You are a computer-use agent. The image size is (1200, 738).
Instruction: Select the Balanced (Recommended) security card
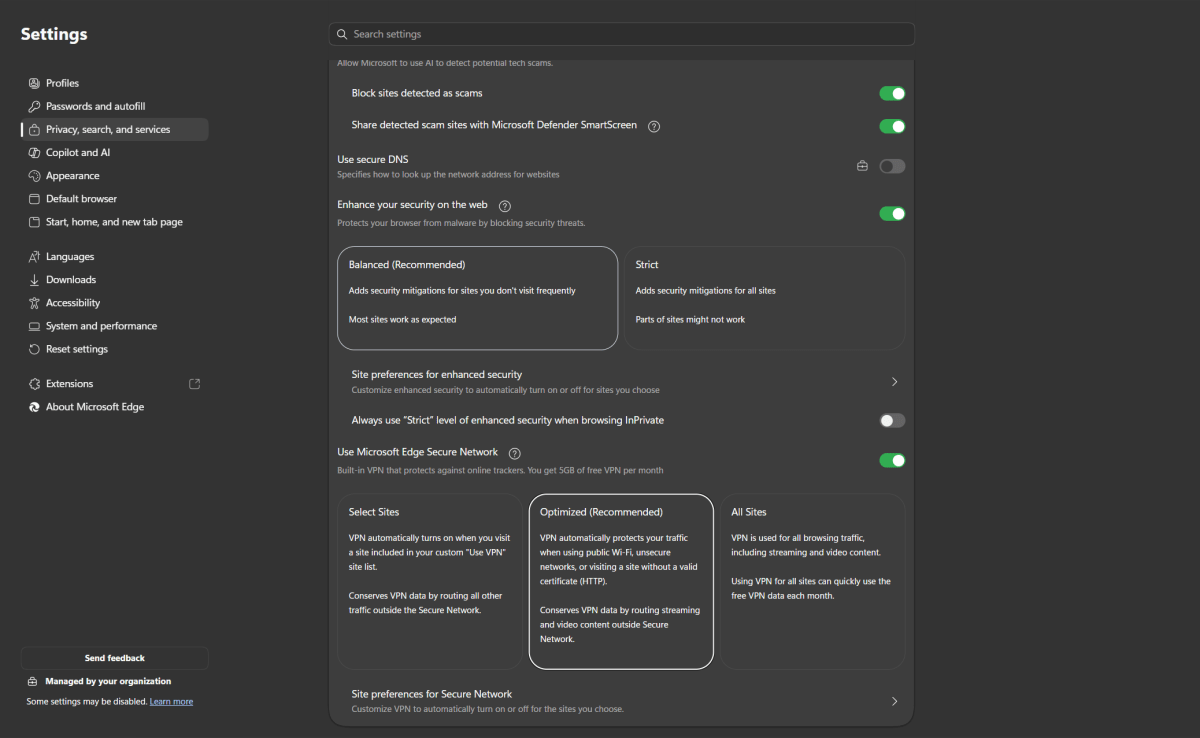[x=478, y=298]
